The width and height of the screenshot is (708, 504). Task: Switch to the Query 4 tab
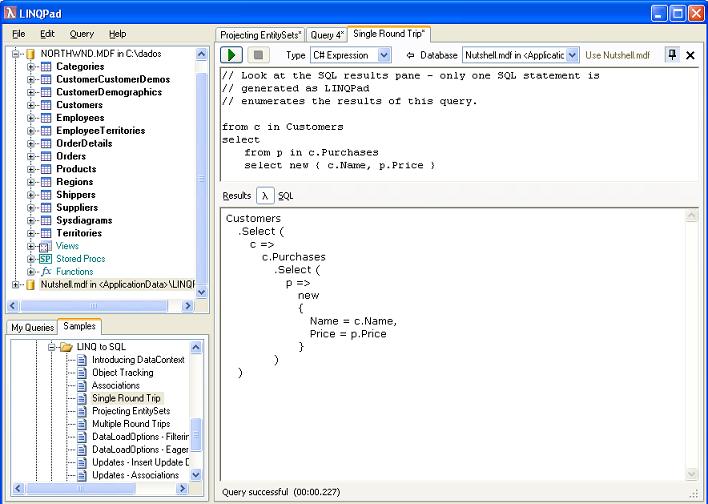click(327, 35)
